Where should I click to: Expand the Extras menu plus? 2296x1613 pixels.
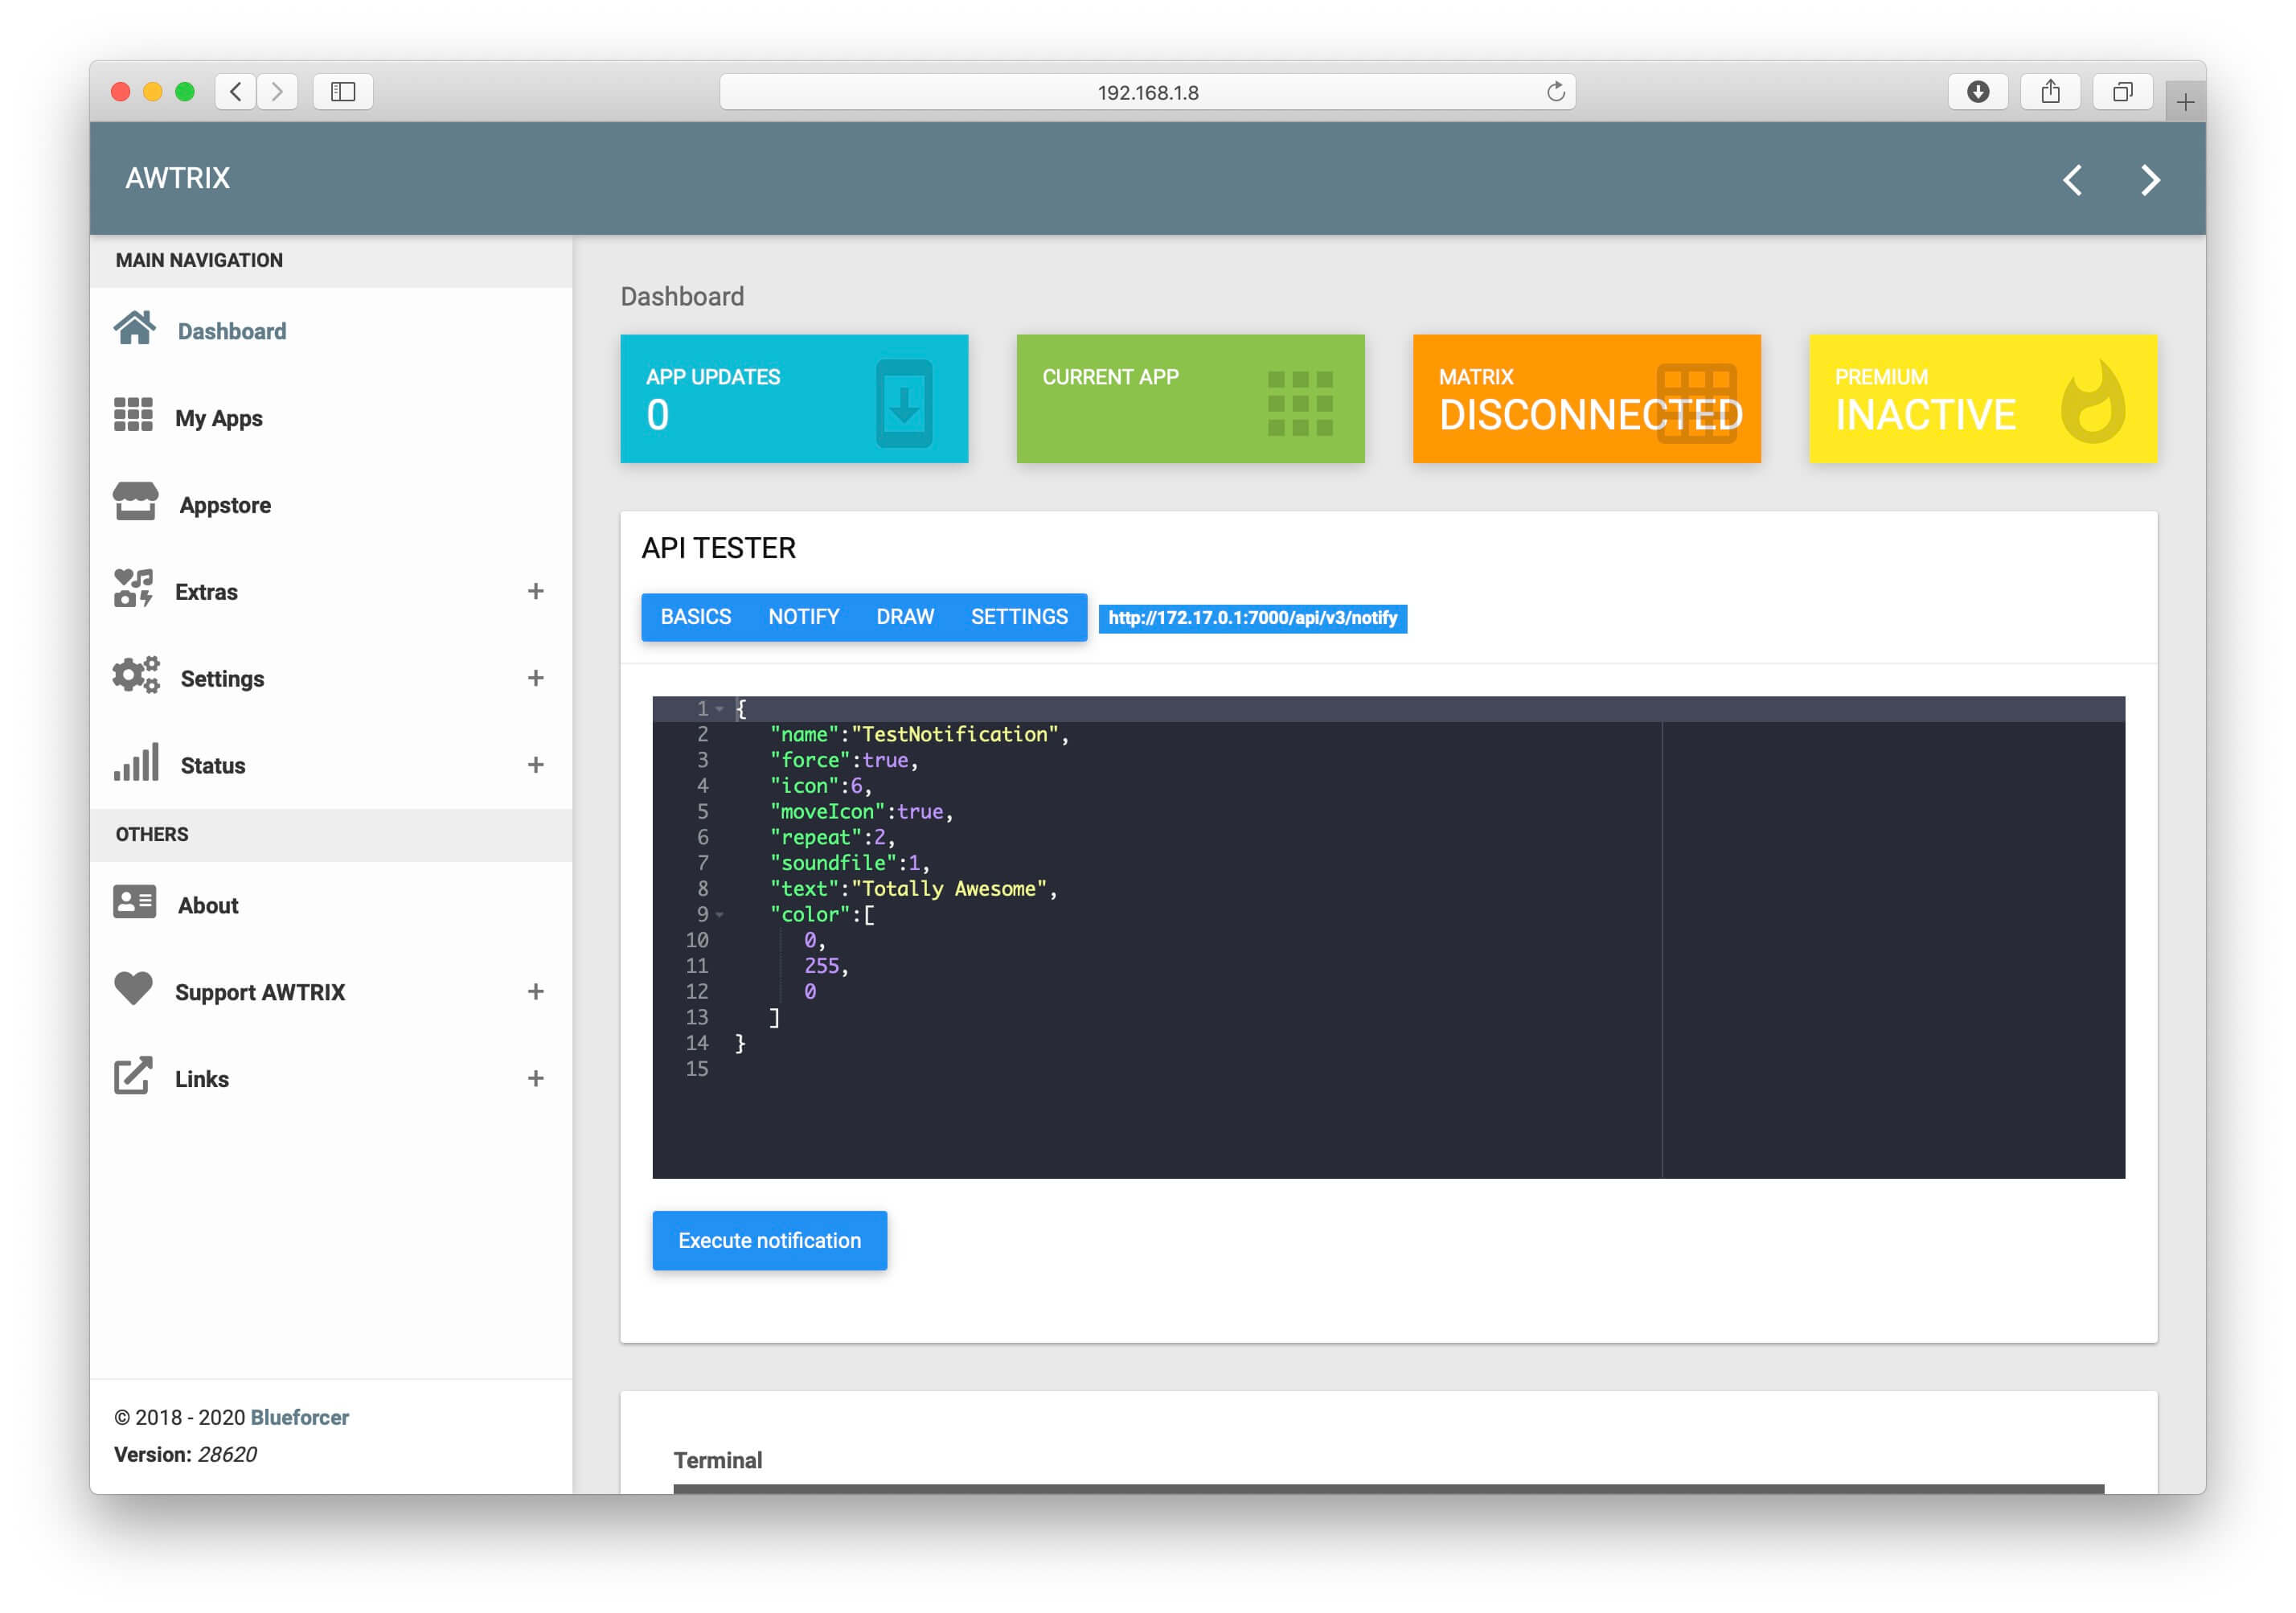[x=535, y=591]
